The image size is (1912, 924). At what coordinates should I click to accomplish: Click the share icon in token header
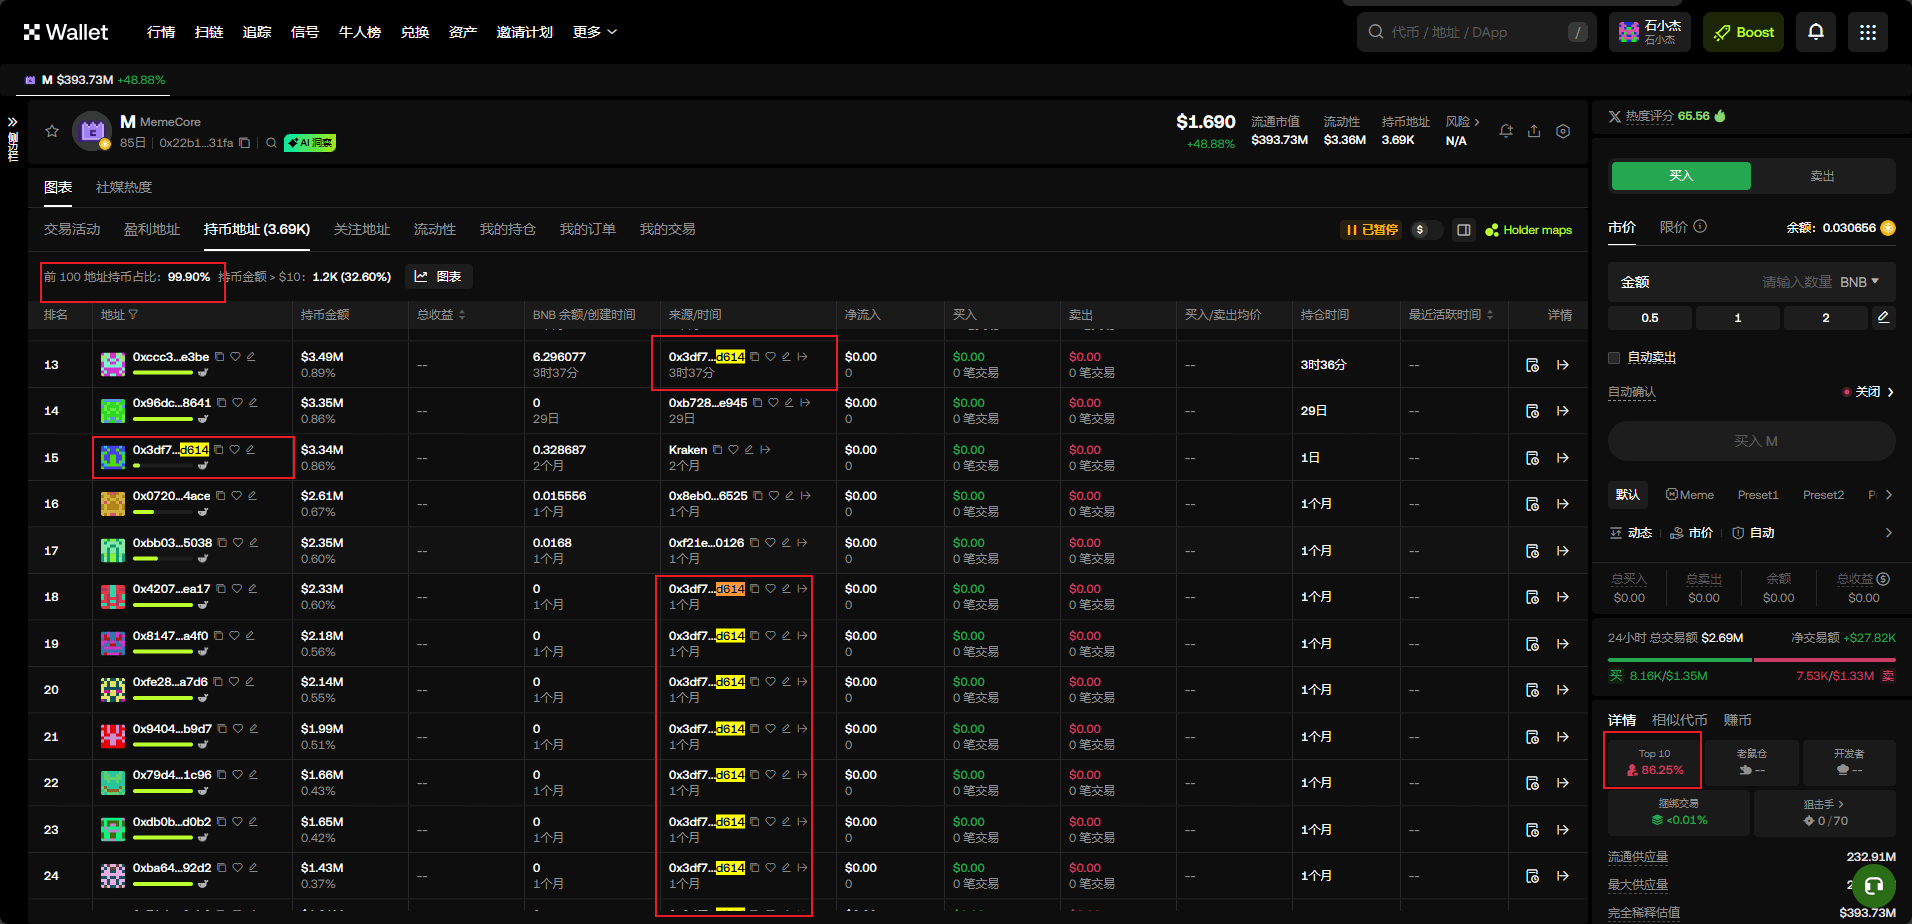tap(1534, 131)
